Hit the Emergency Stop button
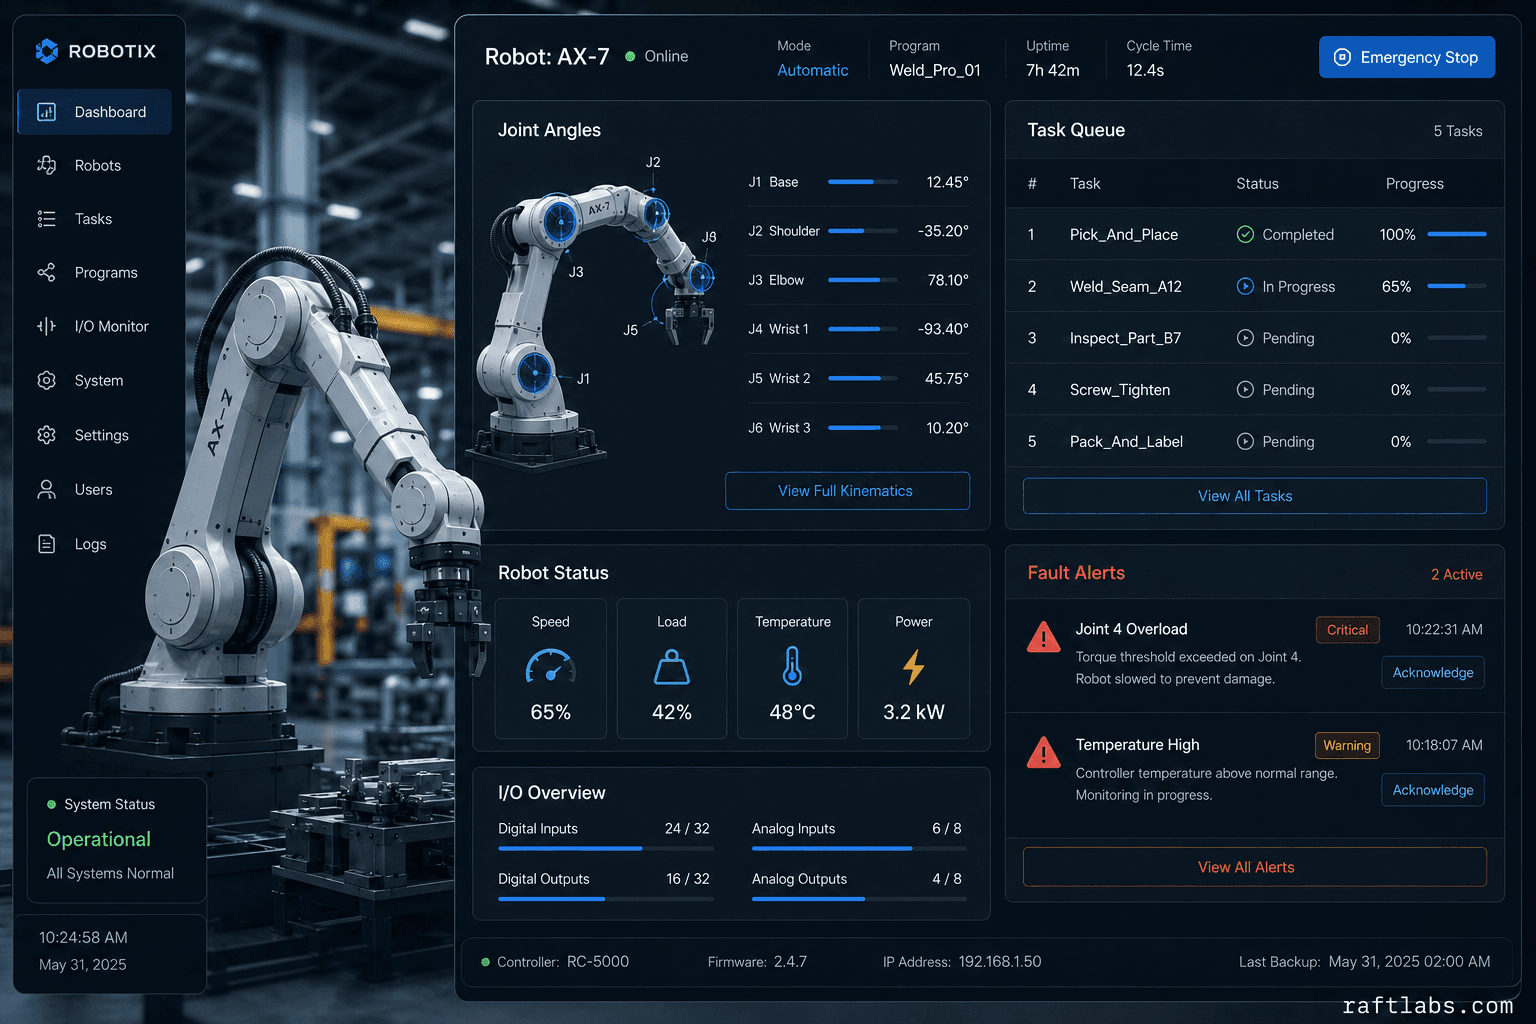 [x=1407, y=57]
